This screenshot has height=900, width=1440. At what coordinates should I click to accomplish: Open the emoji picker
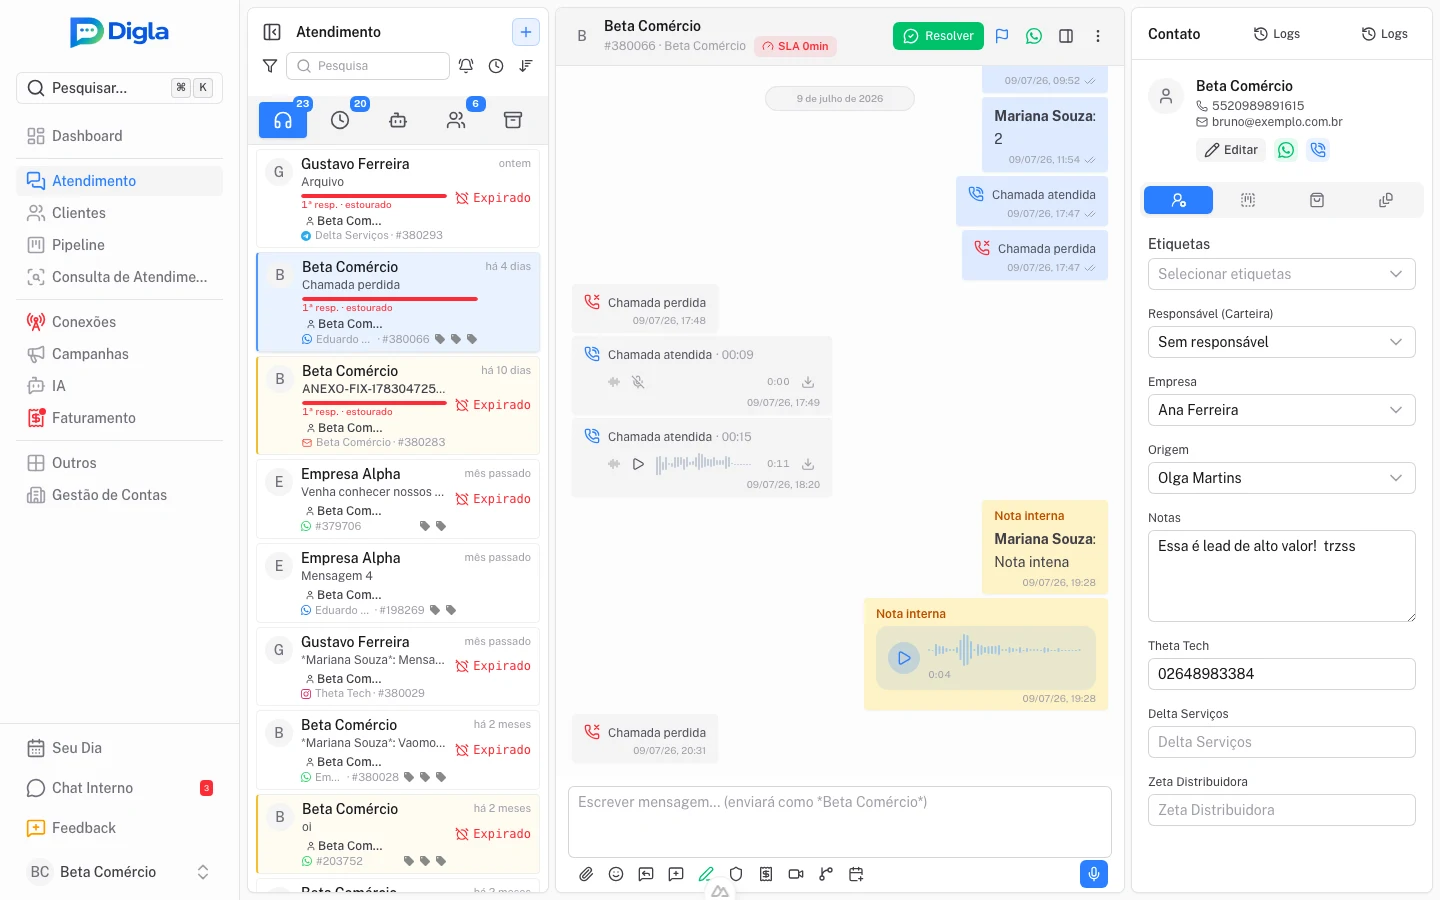point(616,874)
